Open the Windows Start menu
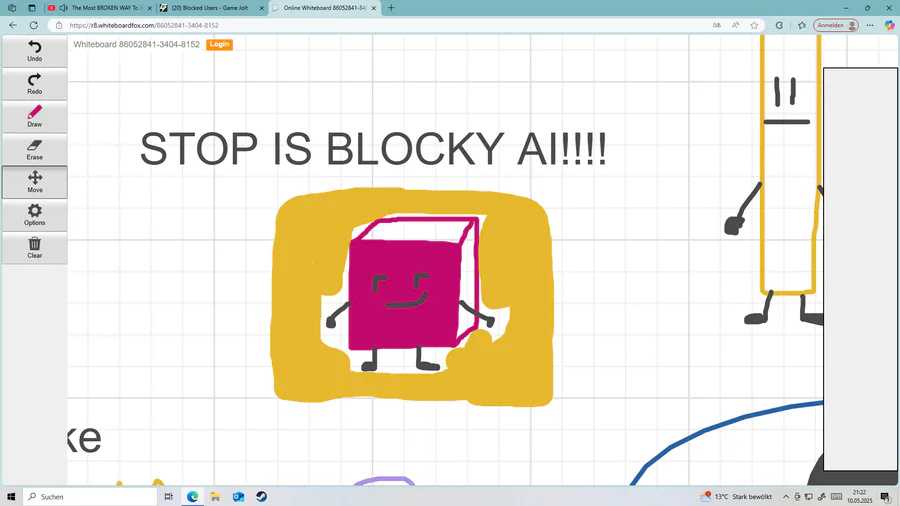 (11, 496)
